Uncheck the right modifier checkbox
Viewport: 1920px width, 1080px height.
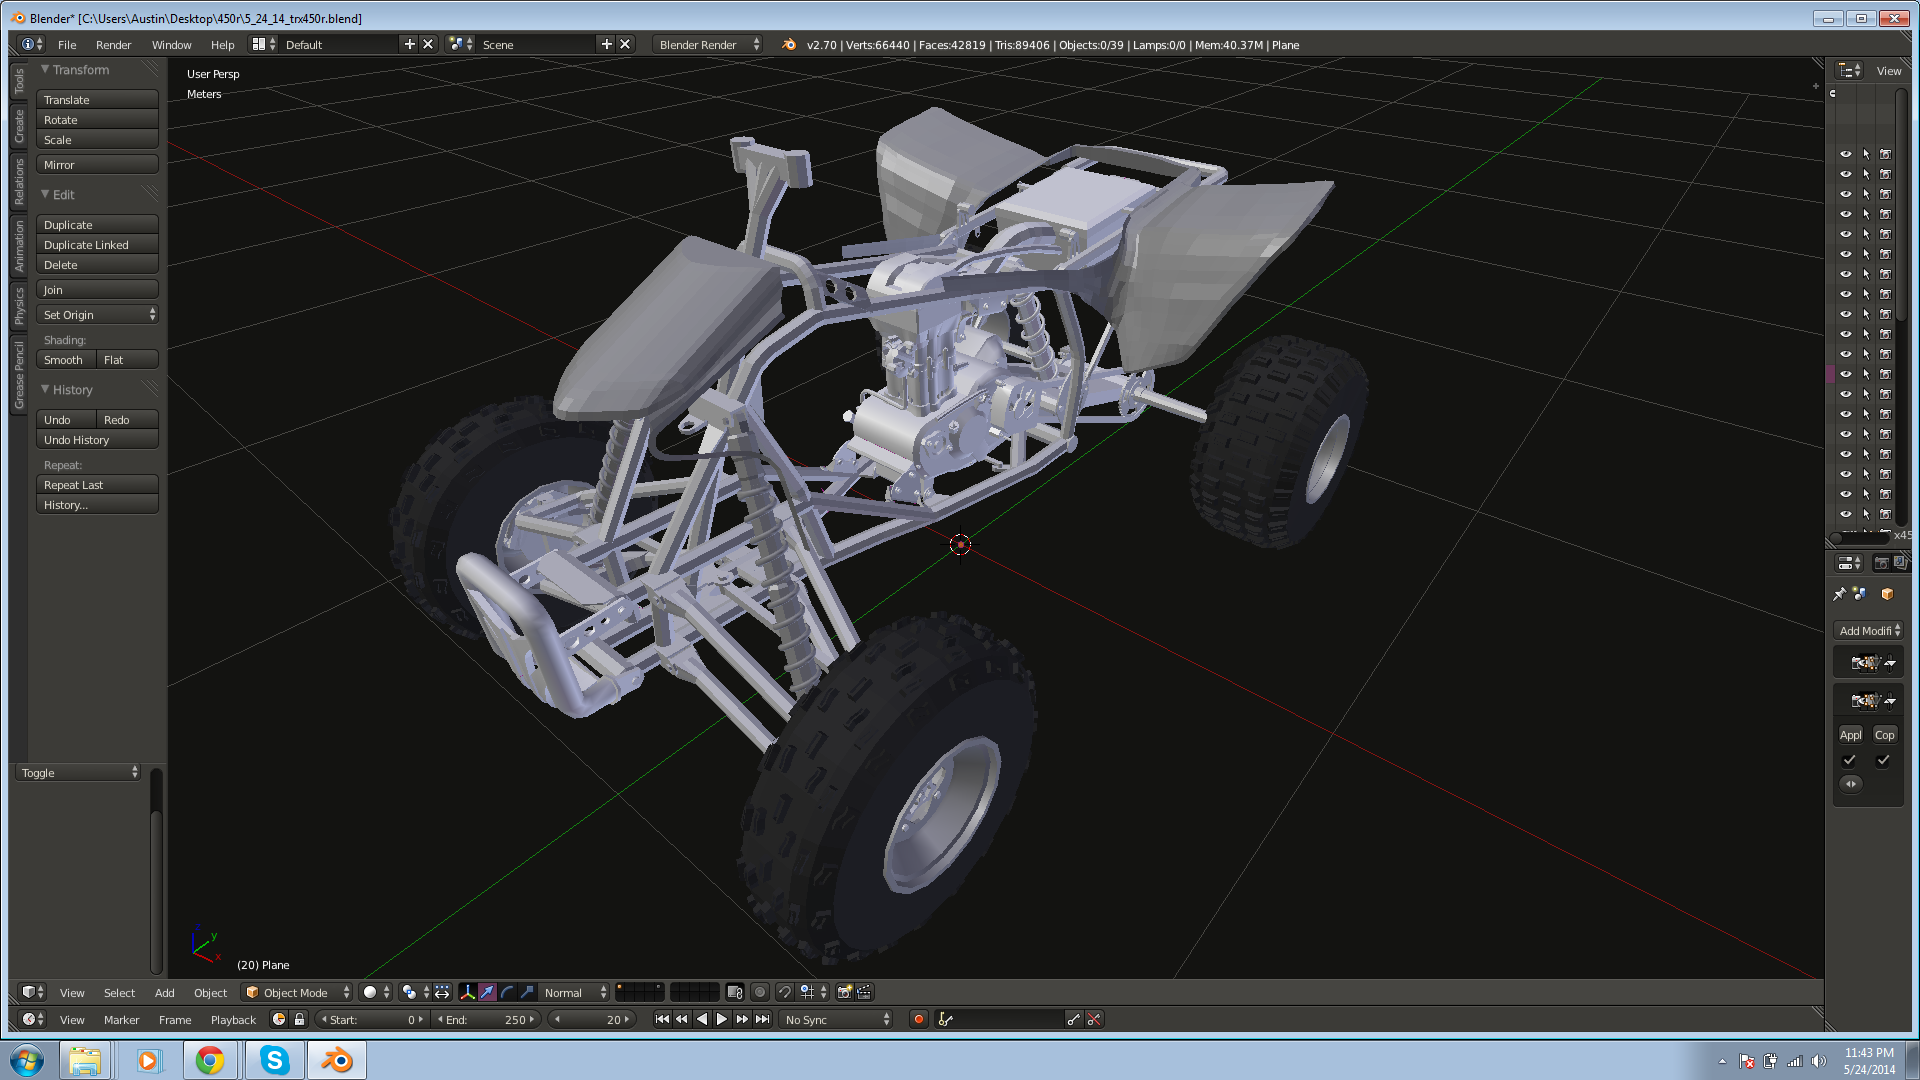point(1883,760)
